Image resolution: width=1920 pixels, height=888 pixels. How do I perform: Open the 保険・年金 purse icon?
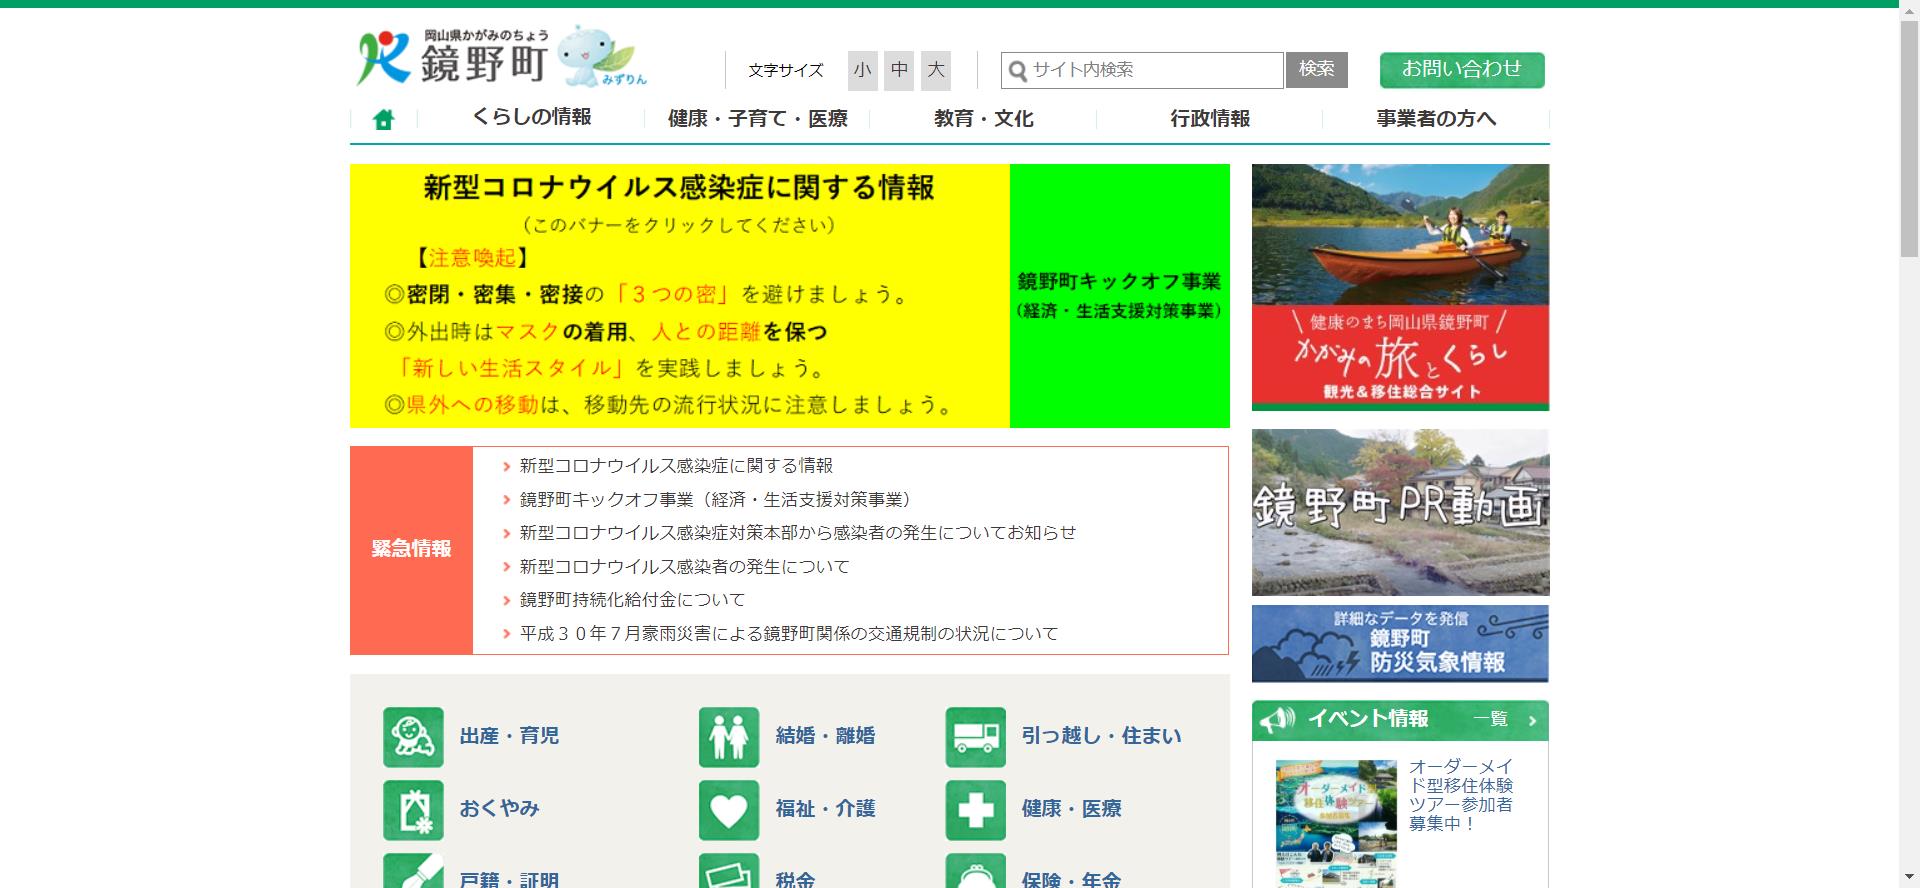976,871
